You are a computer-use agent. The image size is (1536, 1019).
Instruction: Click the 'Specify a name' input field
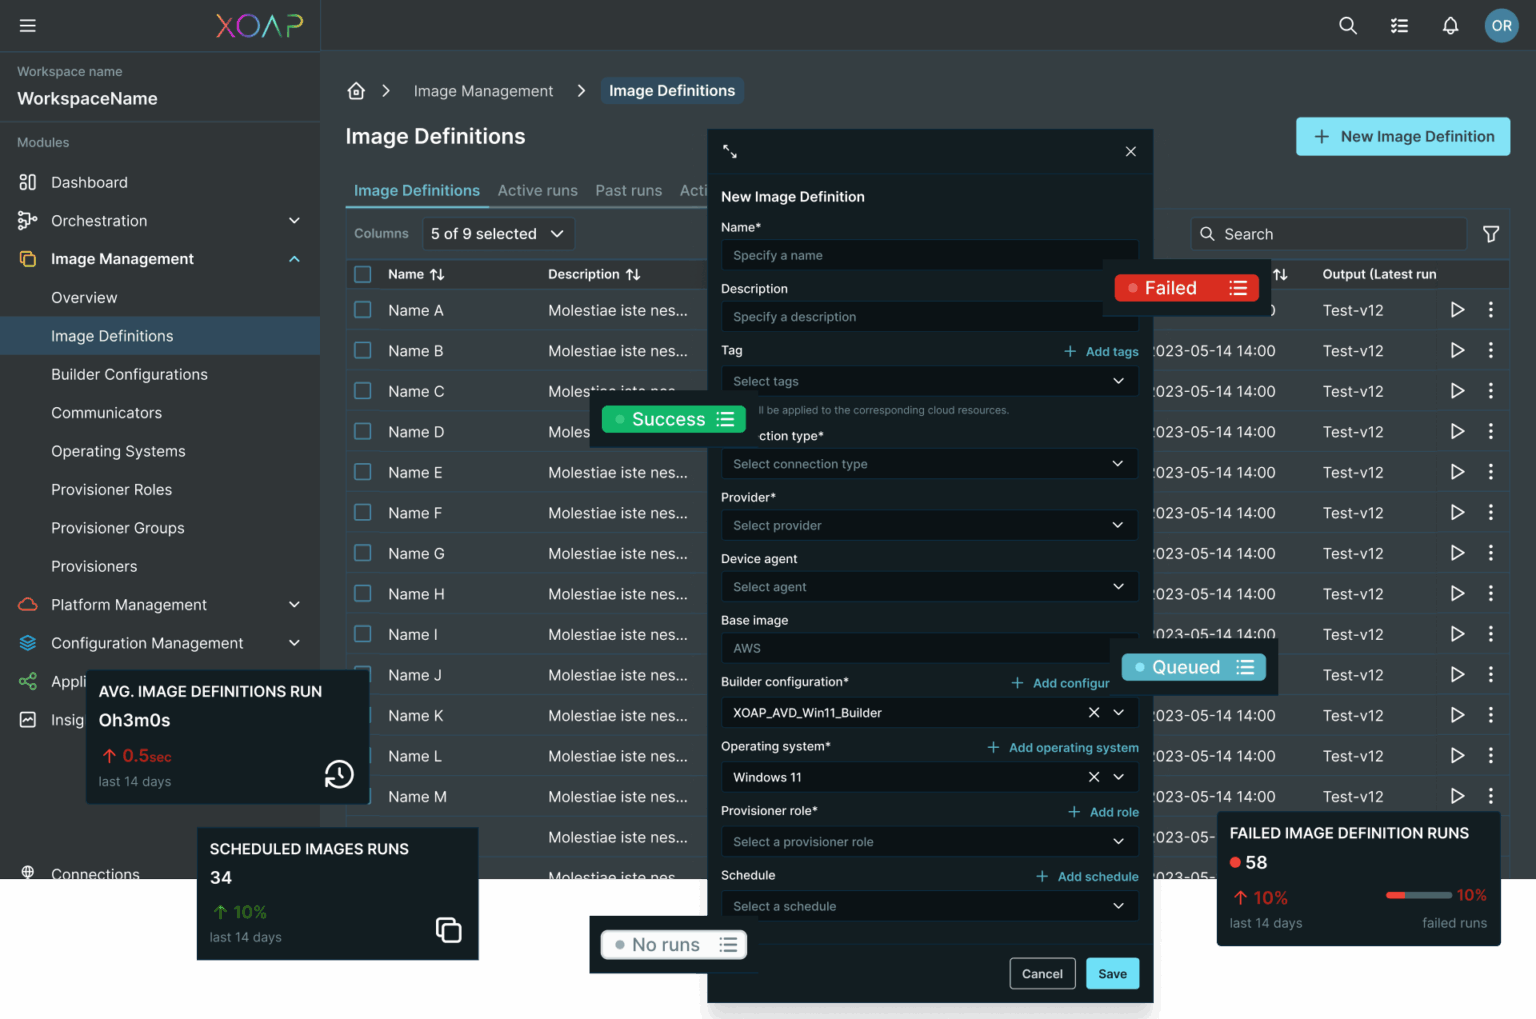(929, 255)
